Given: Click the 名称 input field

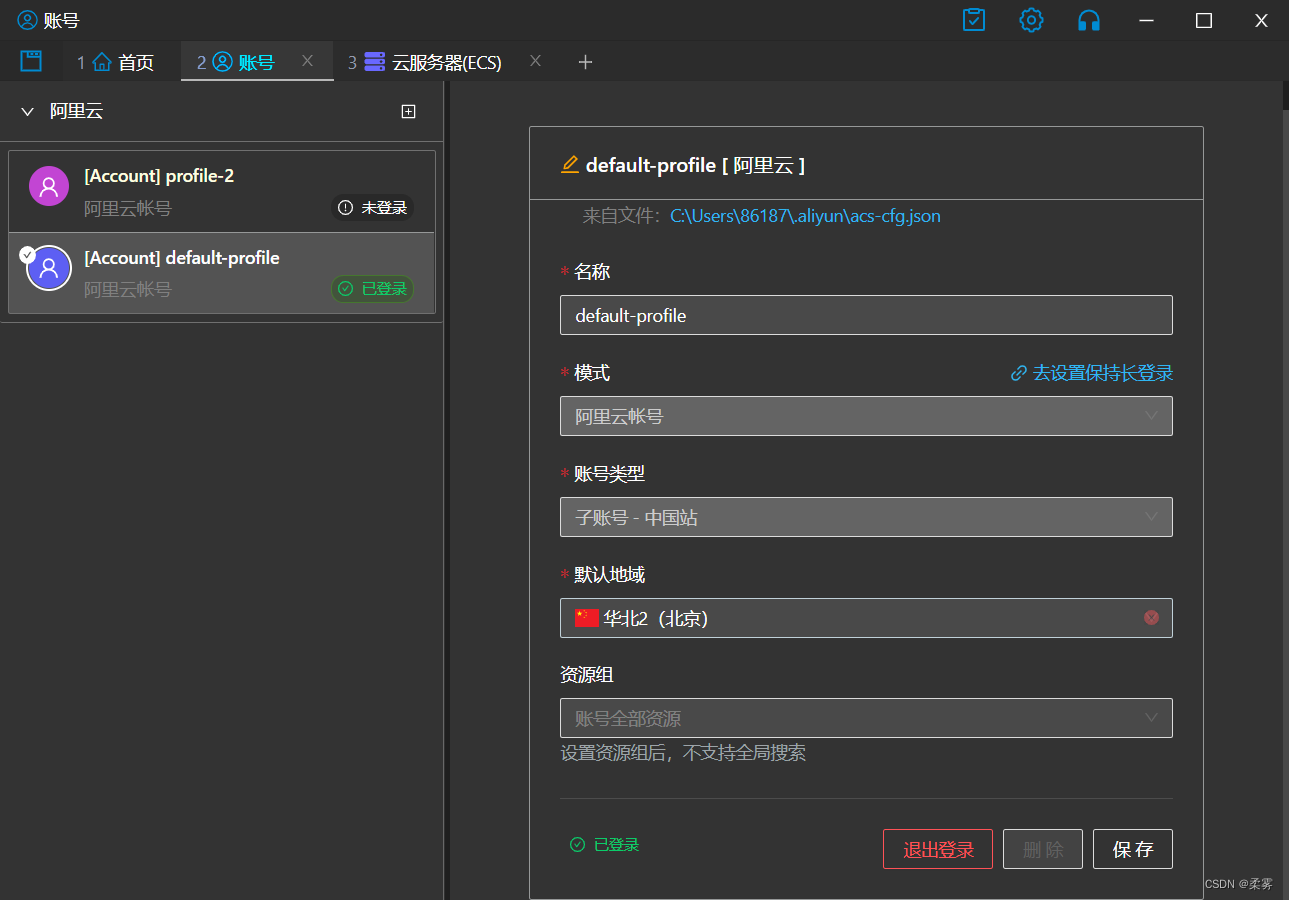Looking at the screenshot, I should coord(866,315).
